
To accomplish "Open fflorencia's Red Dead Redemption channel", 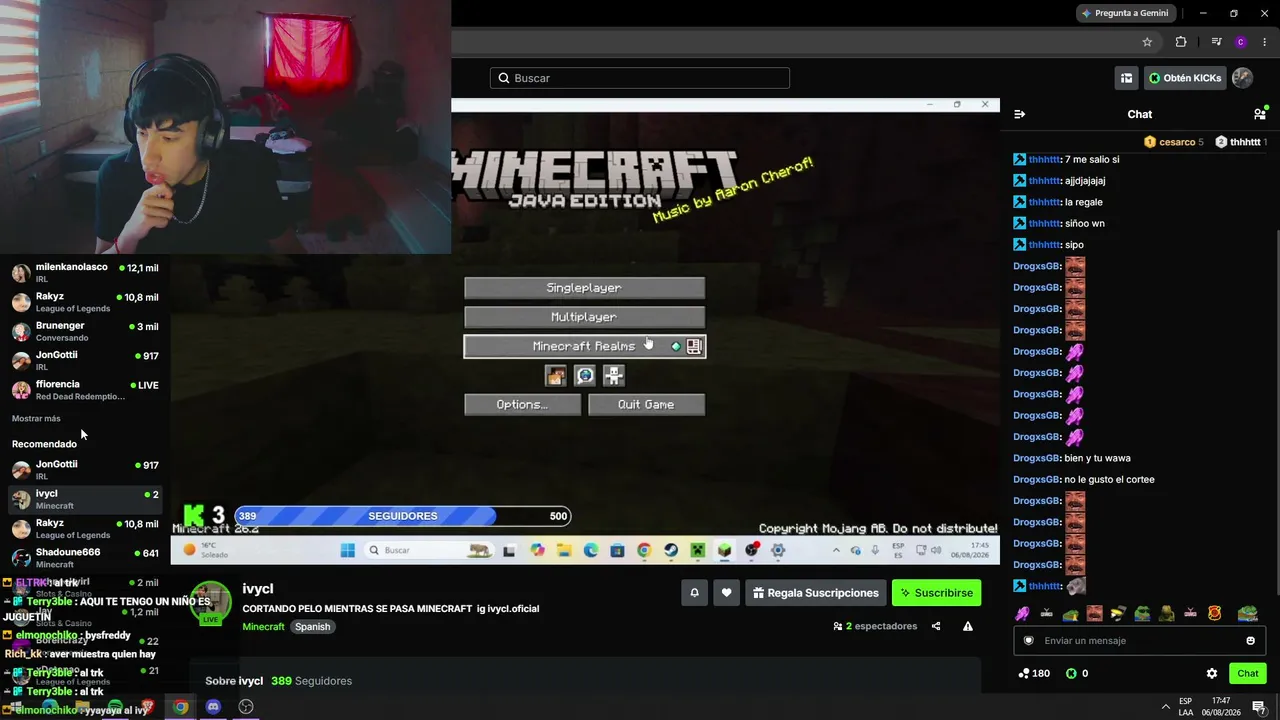I will [x=85, y=390].
